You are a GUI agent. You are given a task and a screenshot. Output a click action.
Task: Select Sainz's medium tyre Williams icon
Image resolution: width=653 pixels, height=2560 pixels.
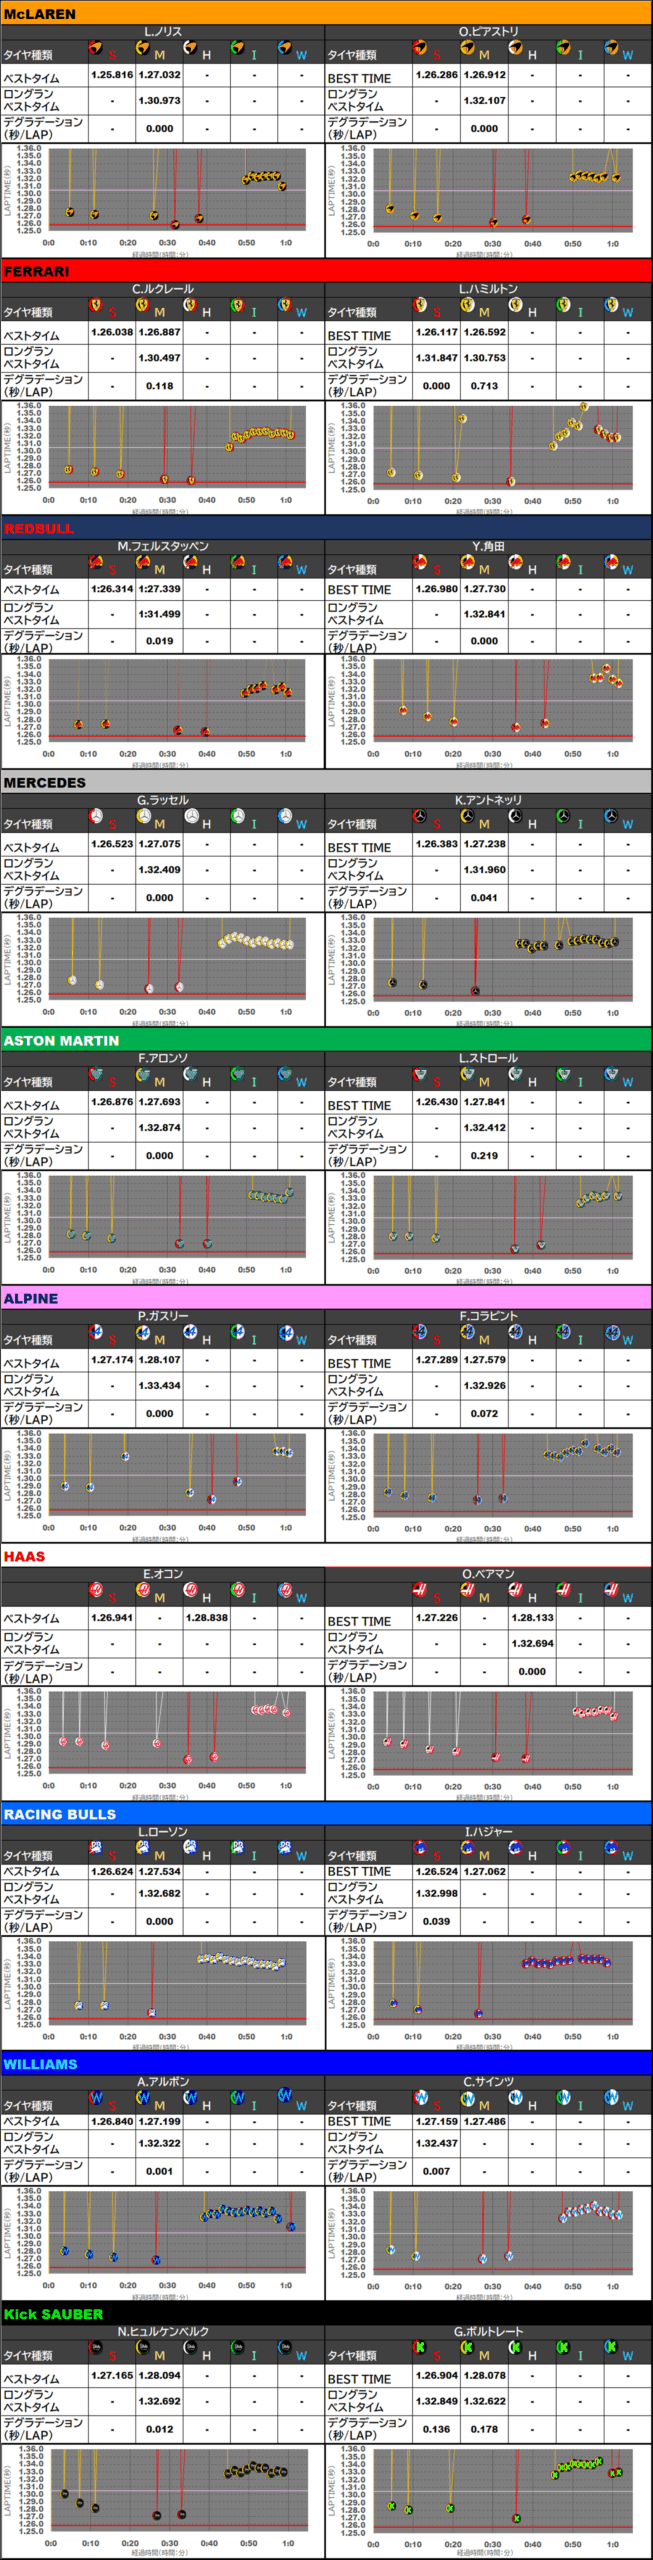(x=467, y=2097)
